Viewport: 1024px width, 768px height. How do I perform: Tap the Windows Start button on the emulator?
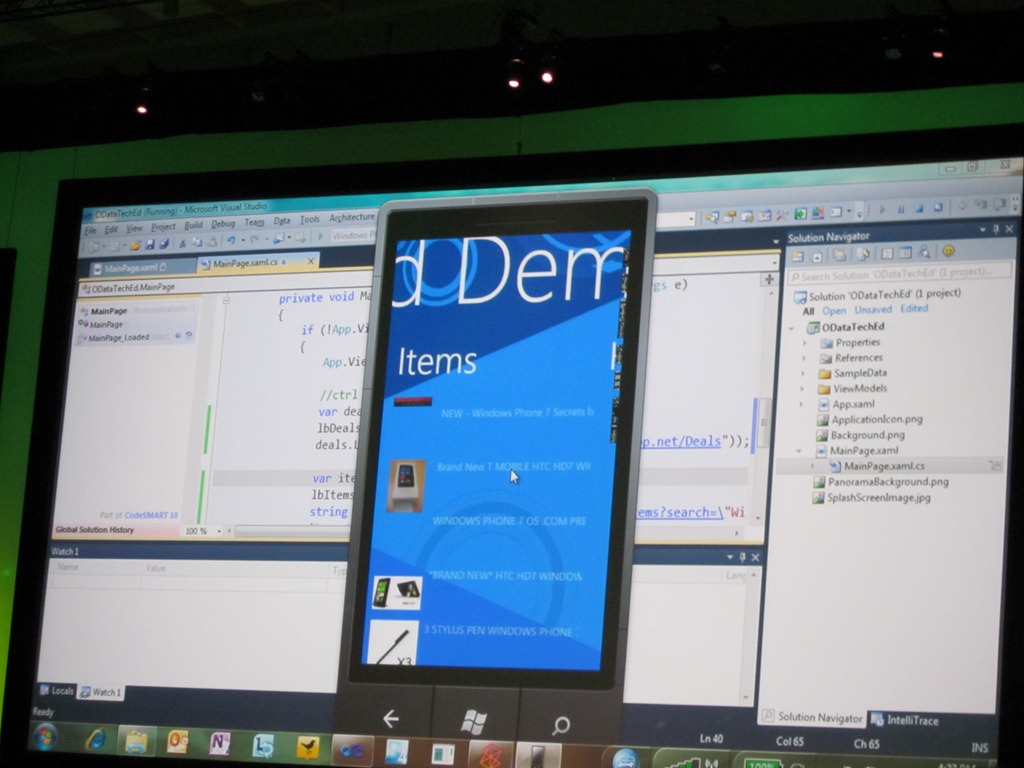tap(474, 720)
